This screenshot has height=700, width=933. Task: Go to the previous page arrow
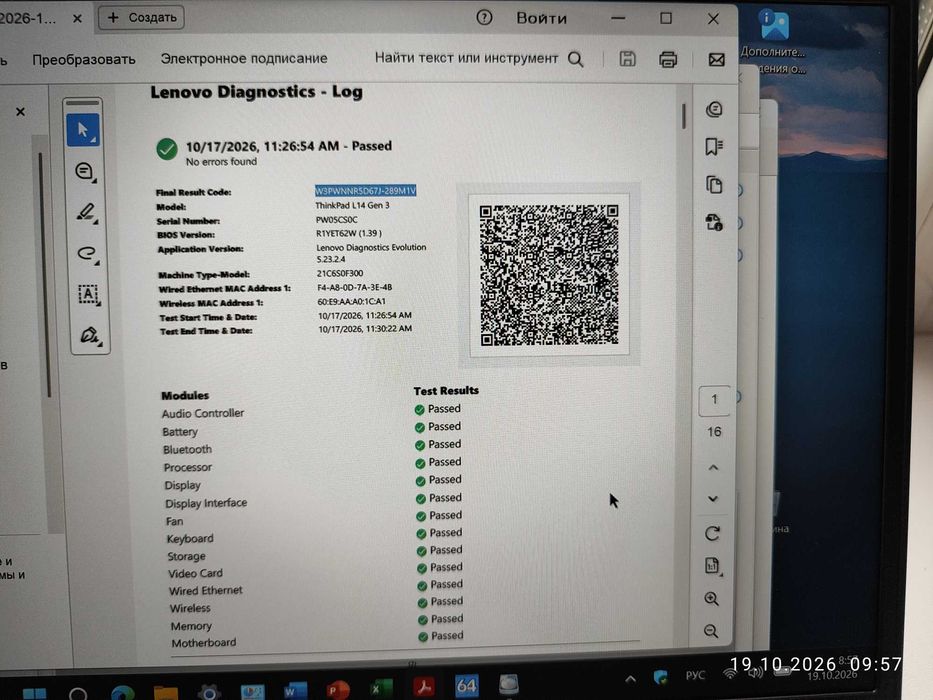(x=713, y=468)
